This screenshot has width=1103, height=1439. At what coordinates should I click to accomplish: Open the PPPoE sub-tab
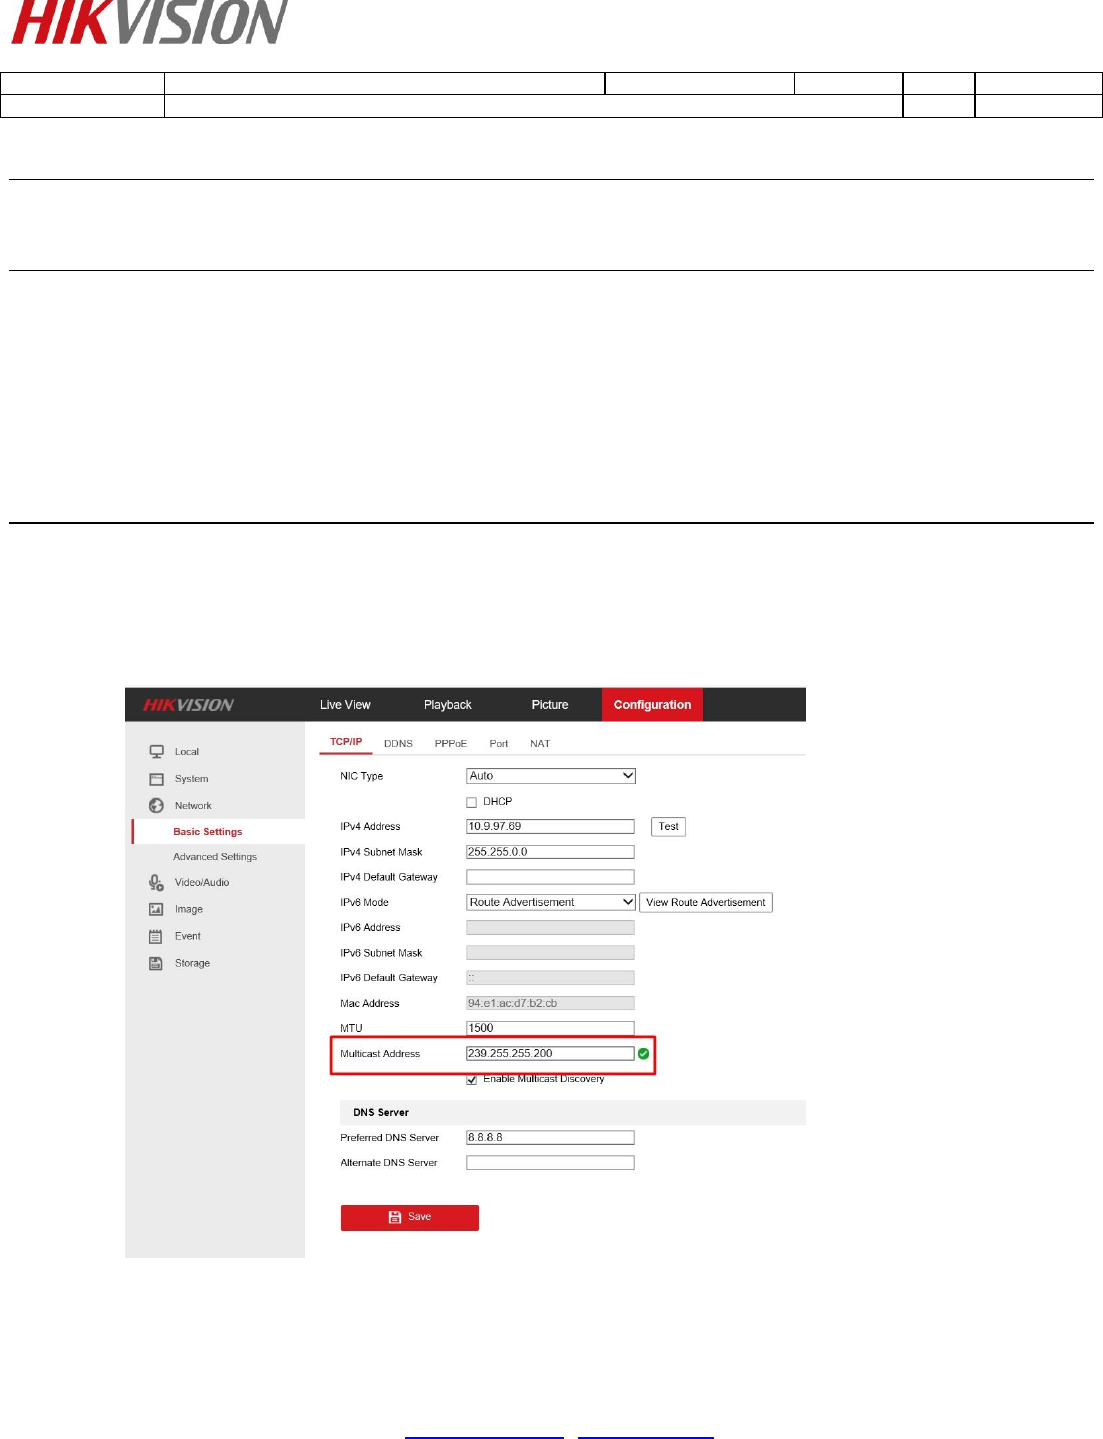(450, 744)
